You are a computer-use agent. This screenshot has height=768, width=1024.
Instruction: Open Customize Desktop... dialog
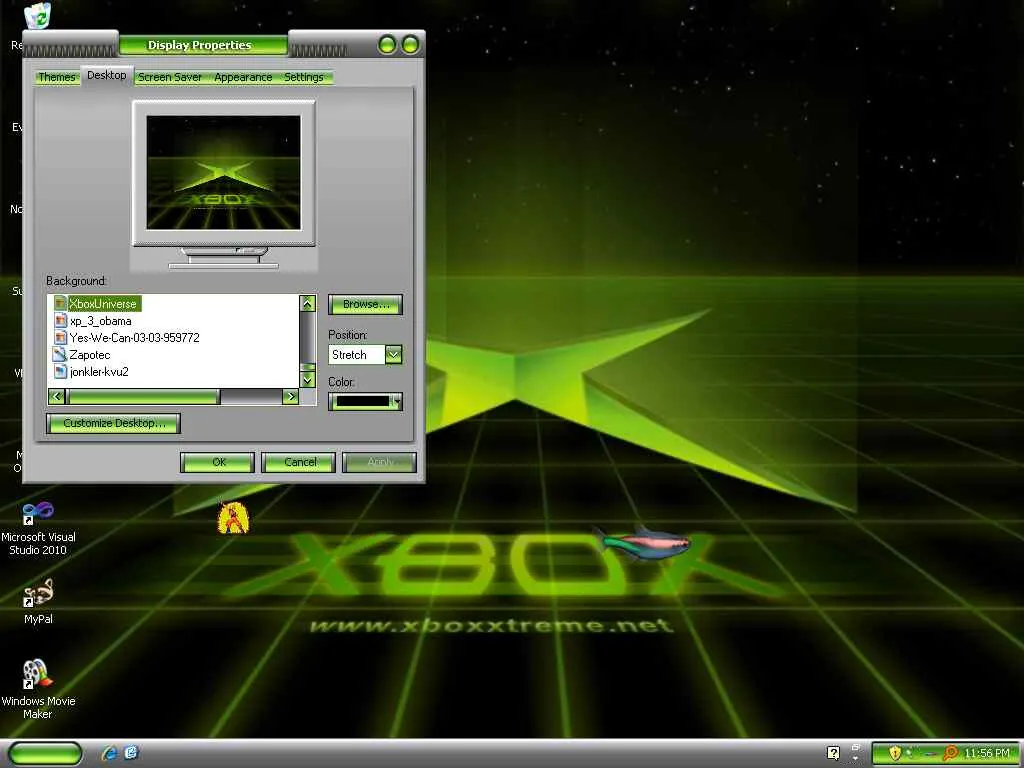114,423
